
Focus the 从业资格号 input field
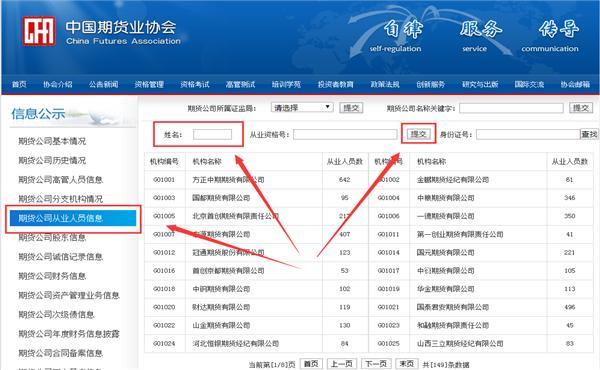[x=345, y=134]
